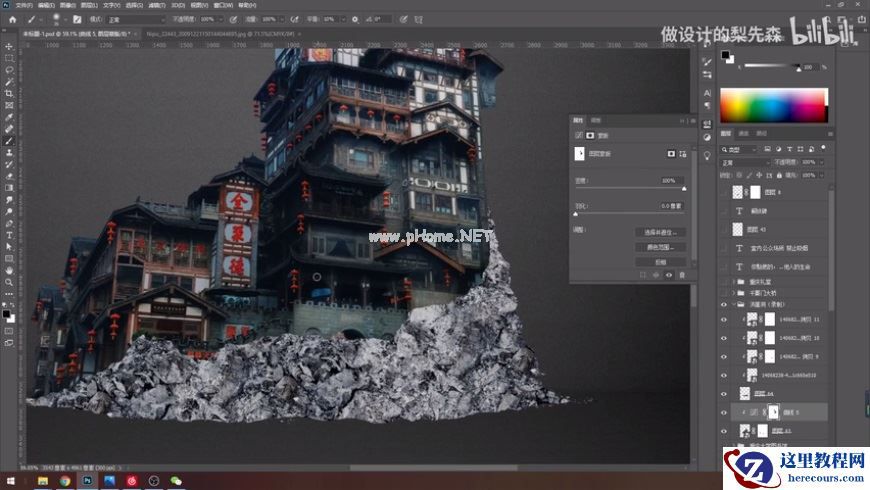Select the Brush tool in left toolbar
This screenshot has width=870, height=490.
tap(9, 141)
